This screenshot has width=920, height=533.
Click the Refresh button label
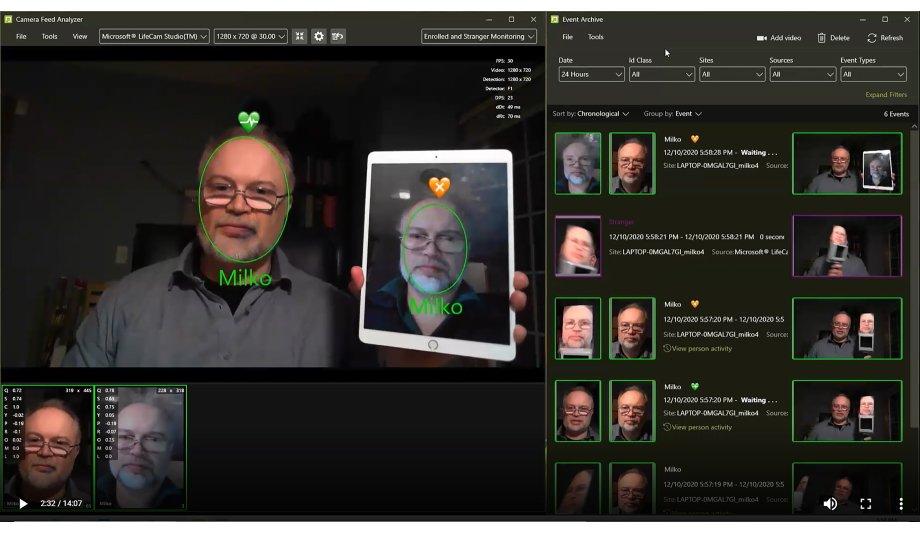pos(892,38)
